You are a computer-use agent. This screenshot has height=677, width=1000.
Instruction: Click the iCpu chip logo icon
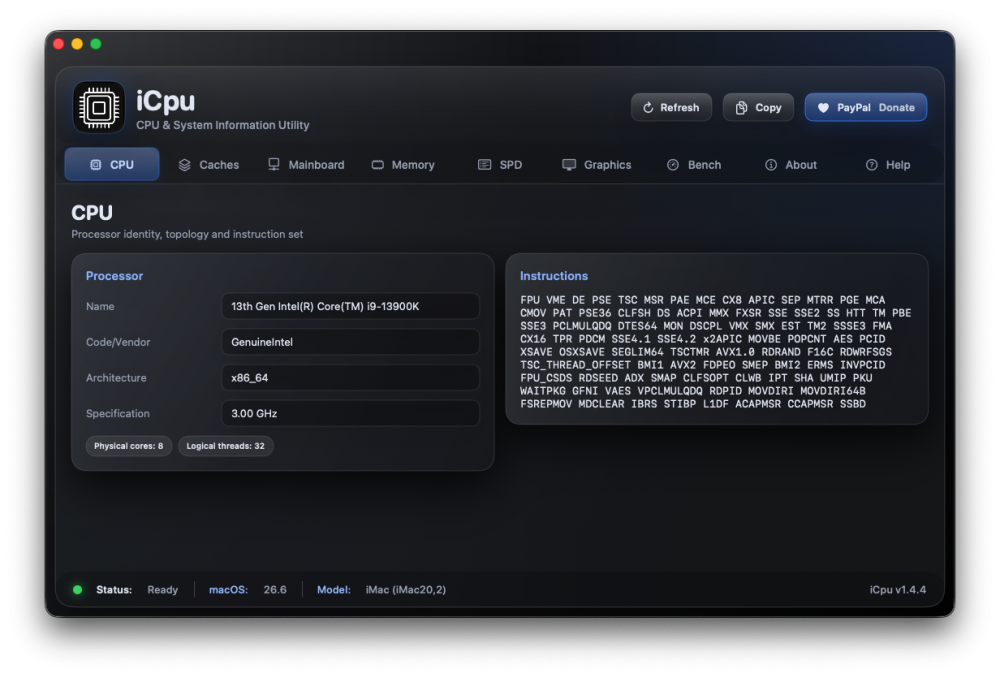point(99,108)
